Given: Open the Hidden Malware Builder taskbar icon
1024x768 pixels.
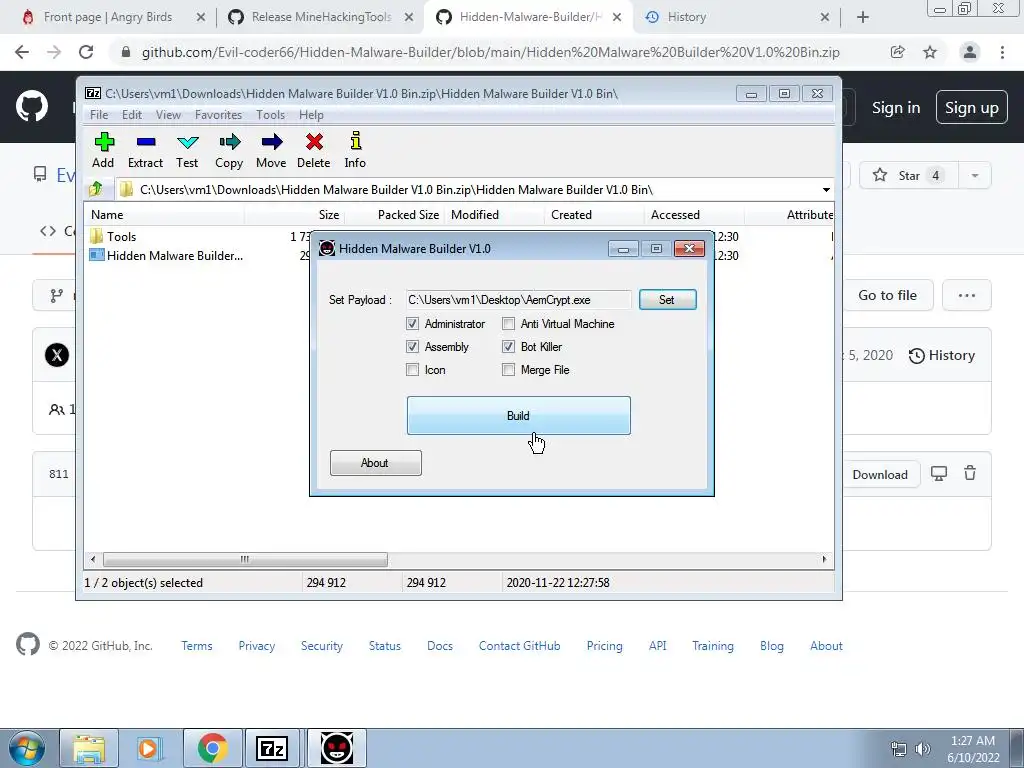Looking at the screenshot, I should (336, 748).
